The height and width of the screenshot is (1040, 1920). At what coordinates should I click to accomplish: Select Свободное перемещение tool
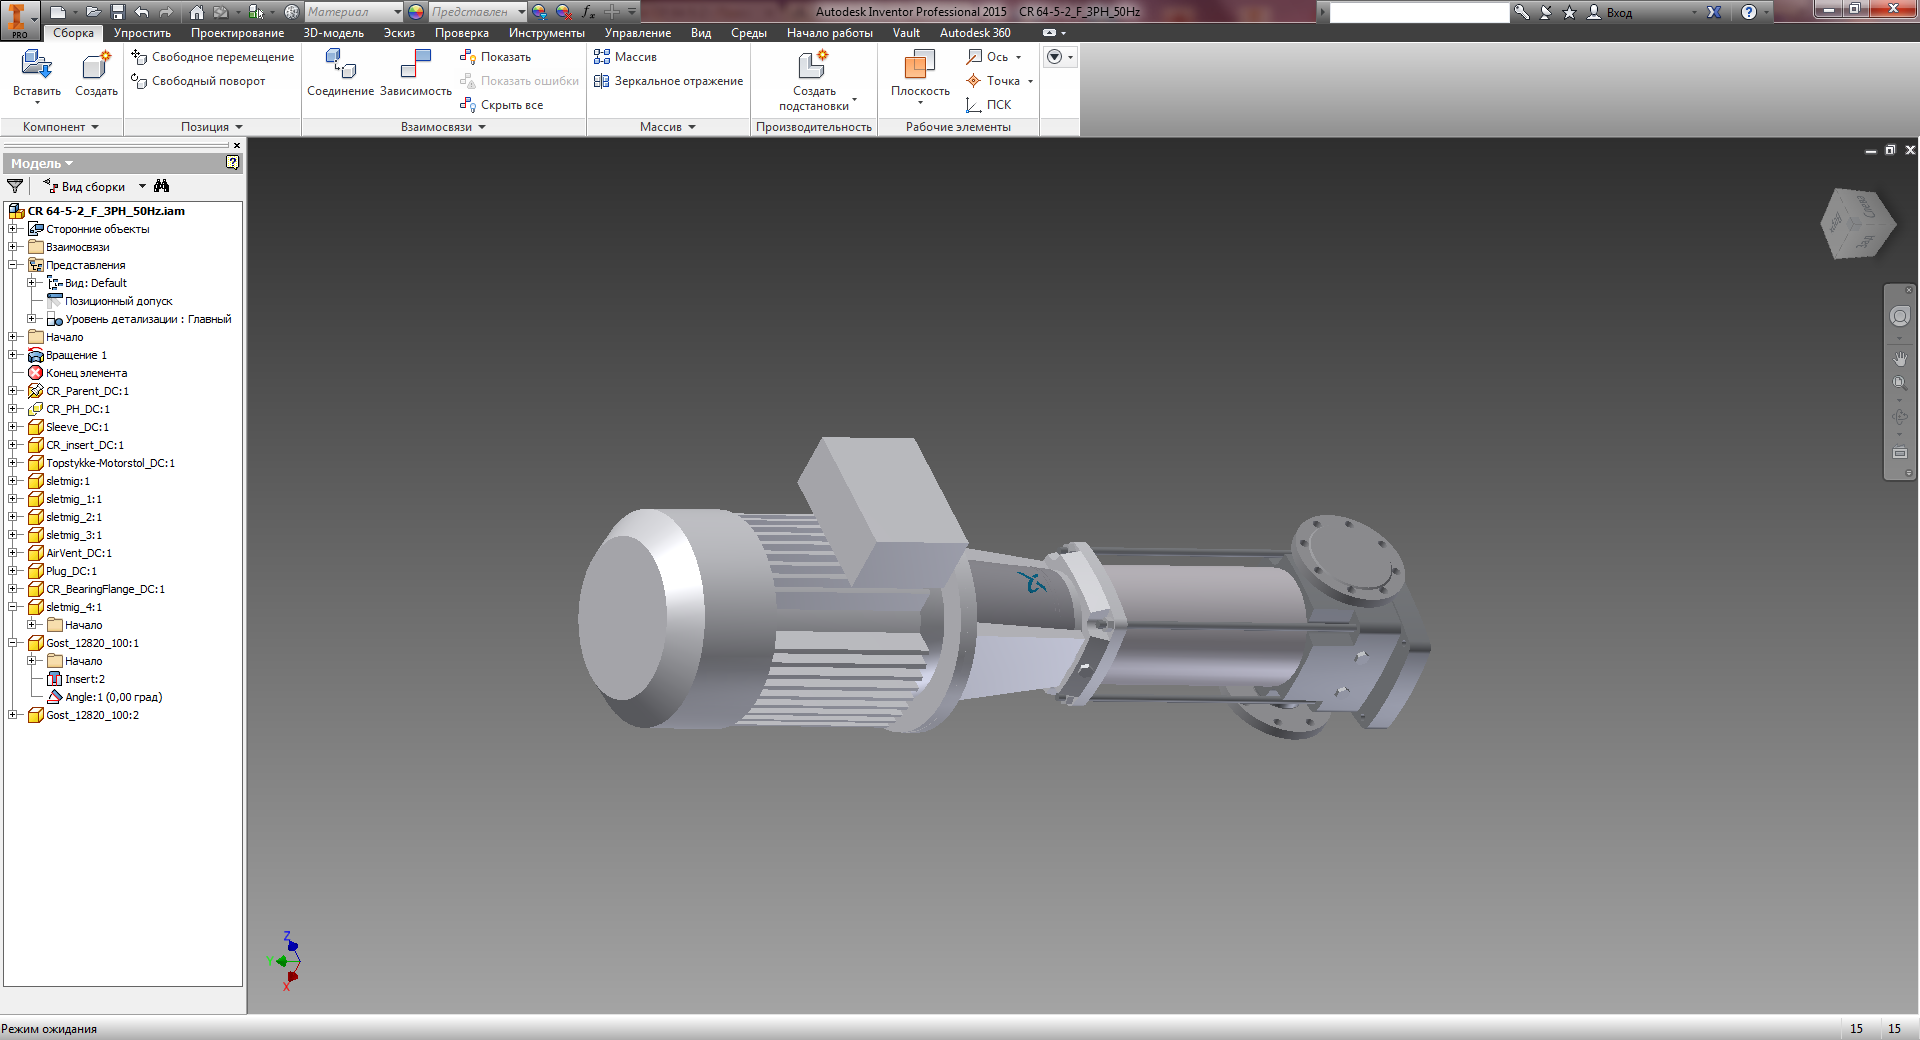[x=212, y=57]
